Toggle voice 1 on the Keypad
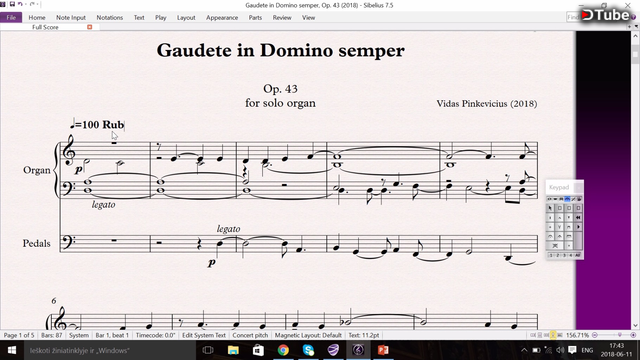 coord(551,256)
